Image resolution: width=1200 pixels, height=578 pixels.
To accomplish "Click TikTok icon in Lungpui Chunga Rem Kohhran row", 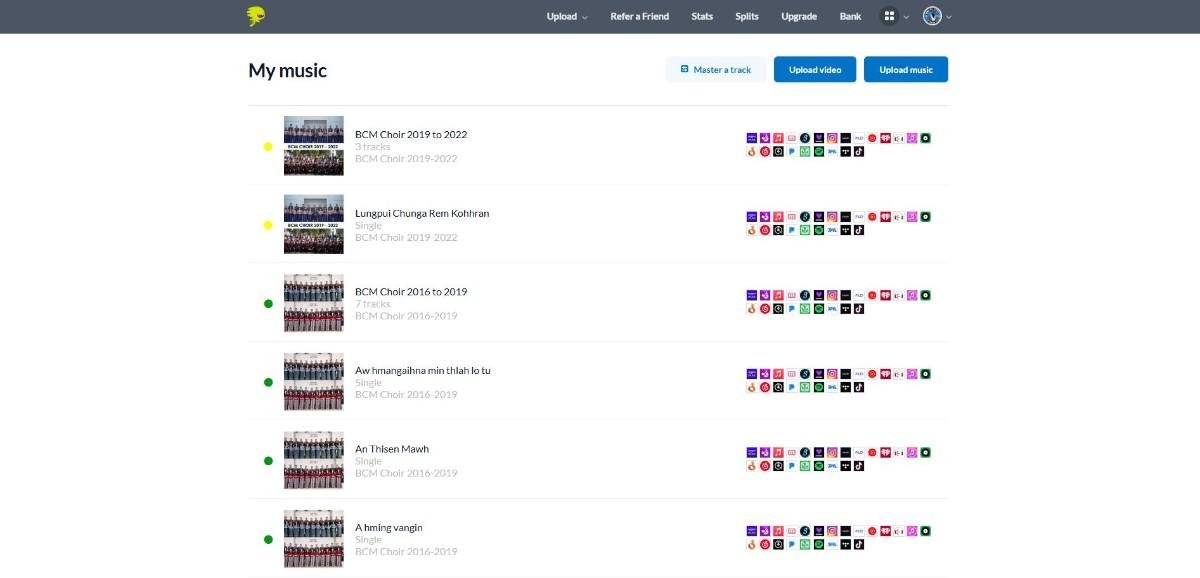I will pos(859,230).
